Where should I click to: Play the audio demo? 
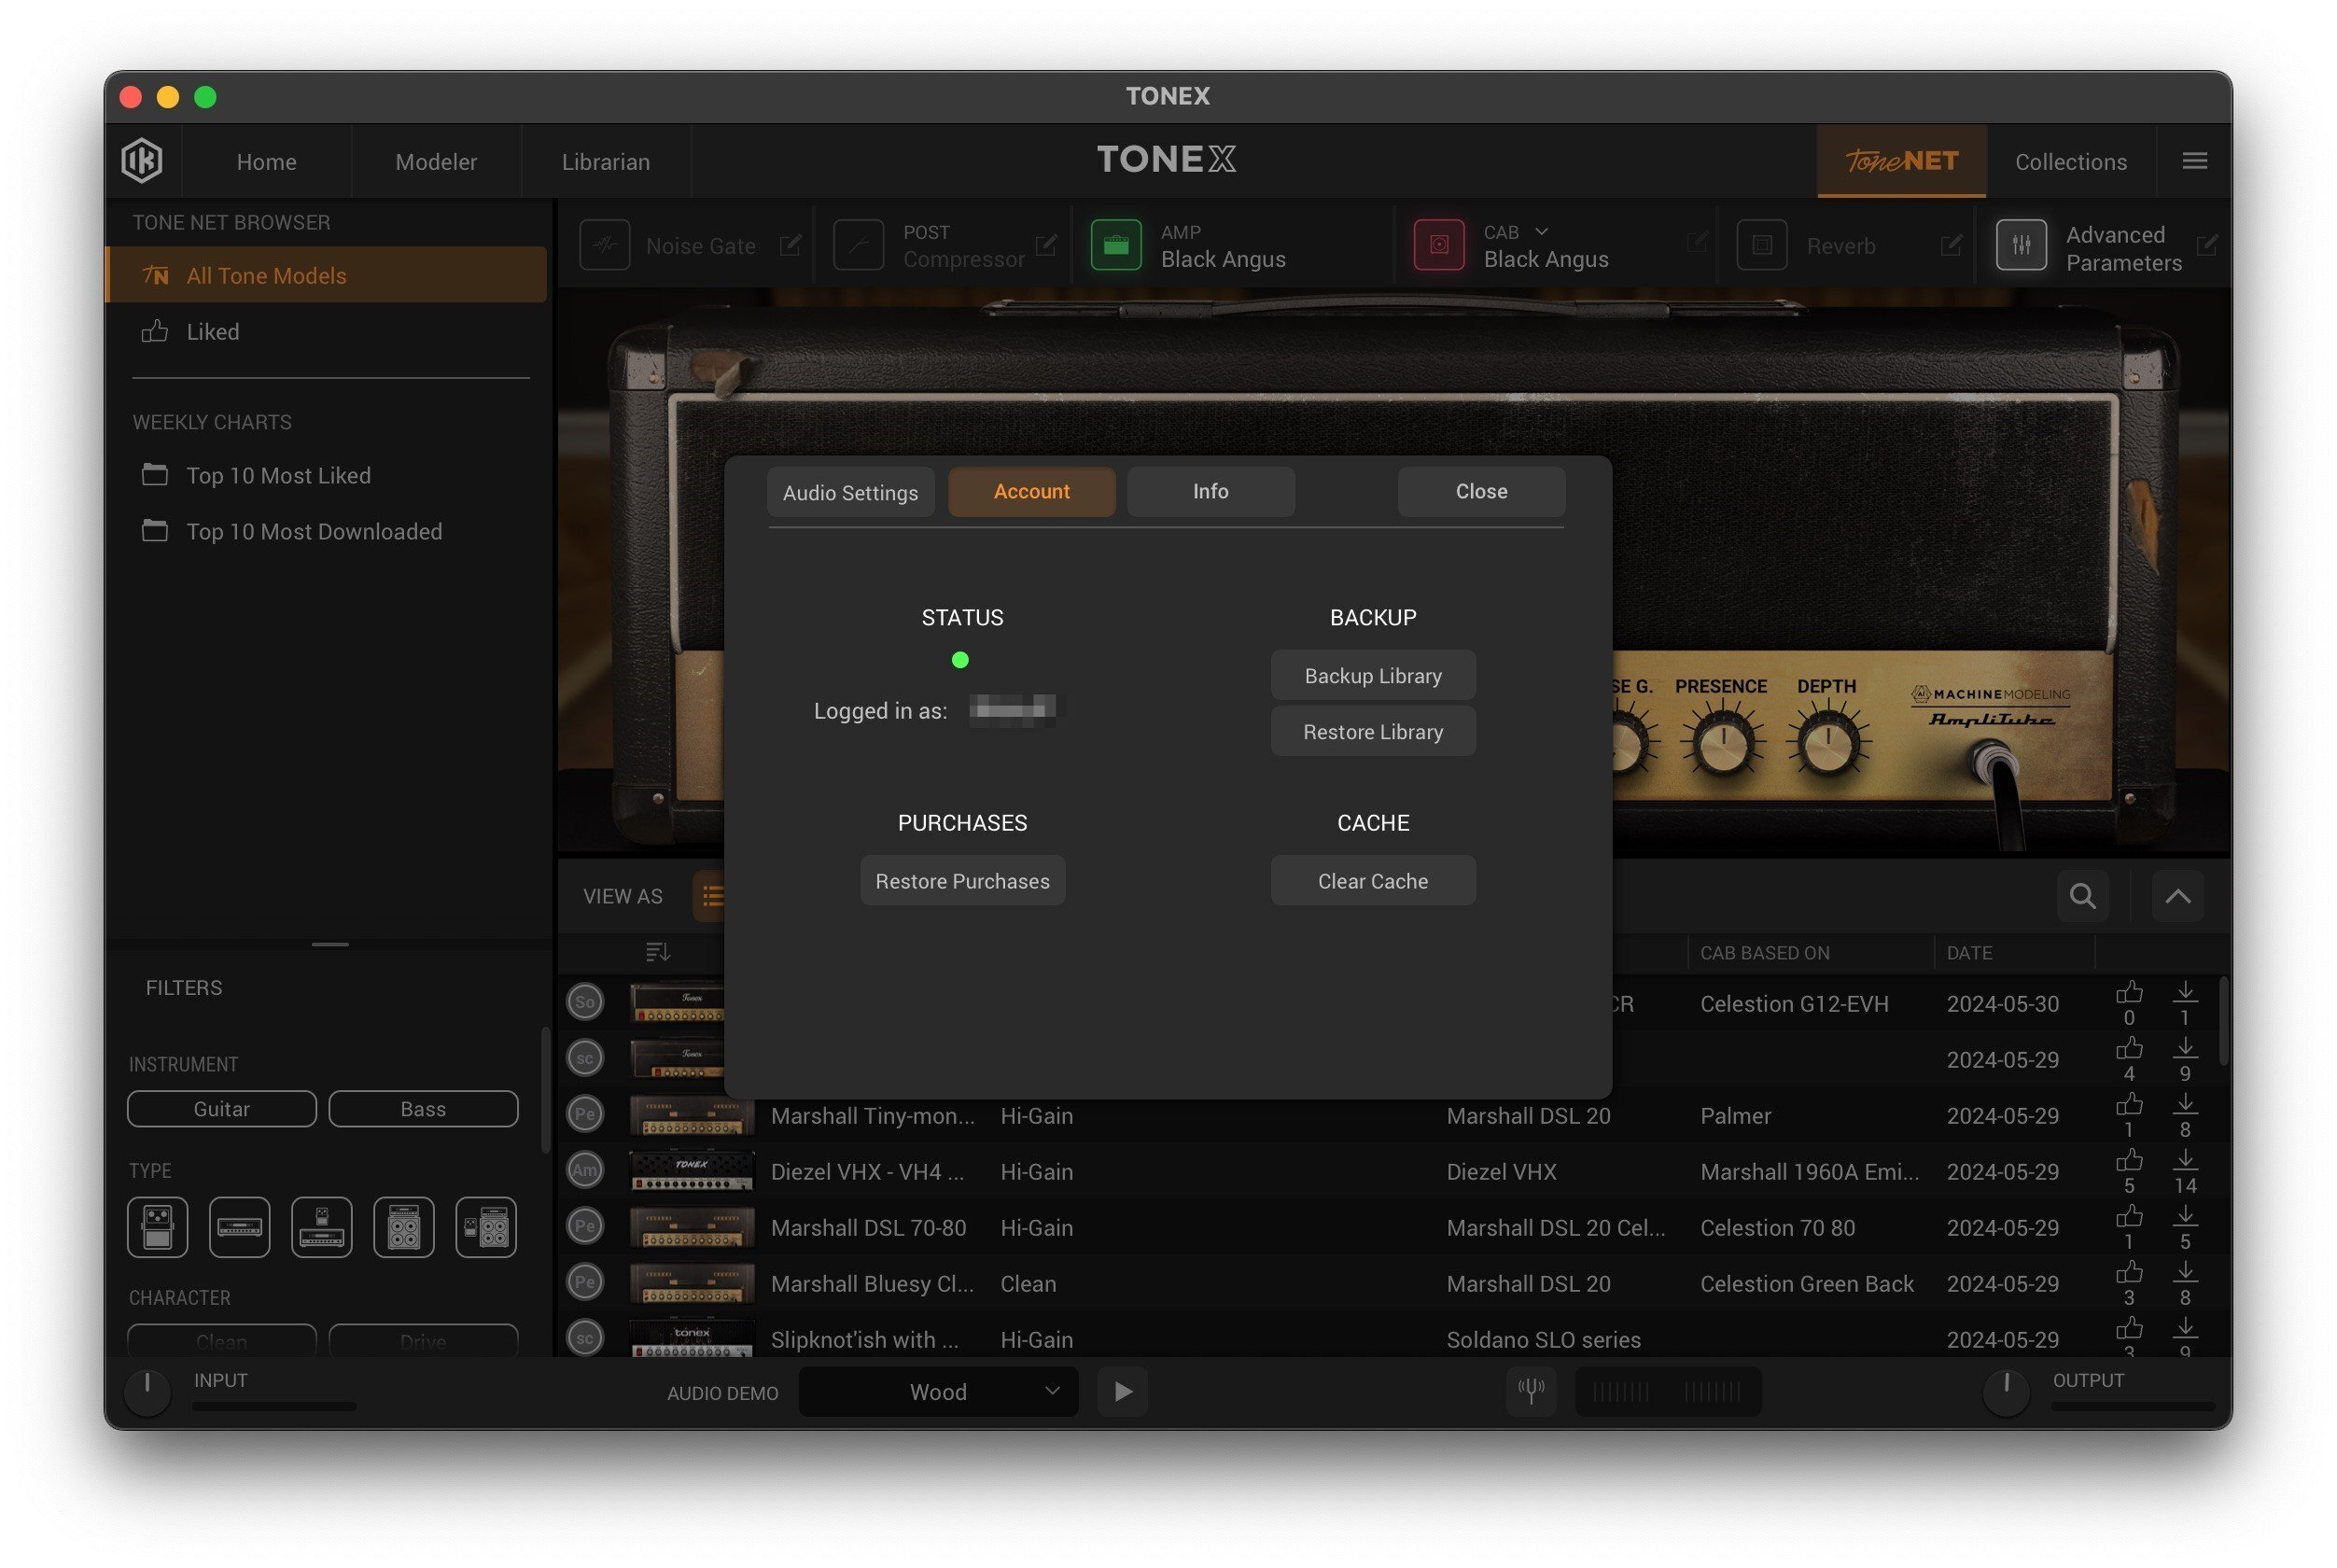point(1122,1391)
